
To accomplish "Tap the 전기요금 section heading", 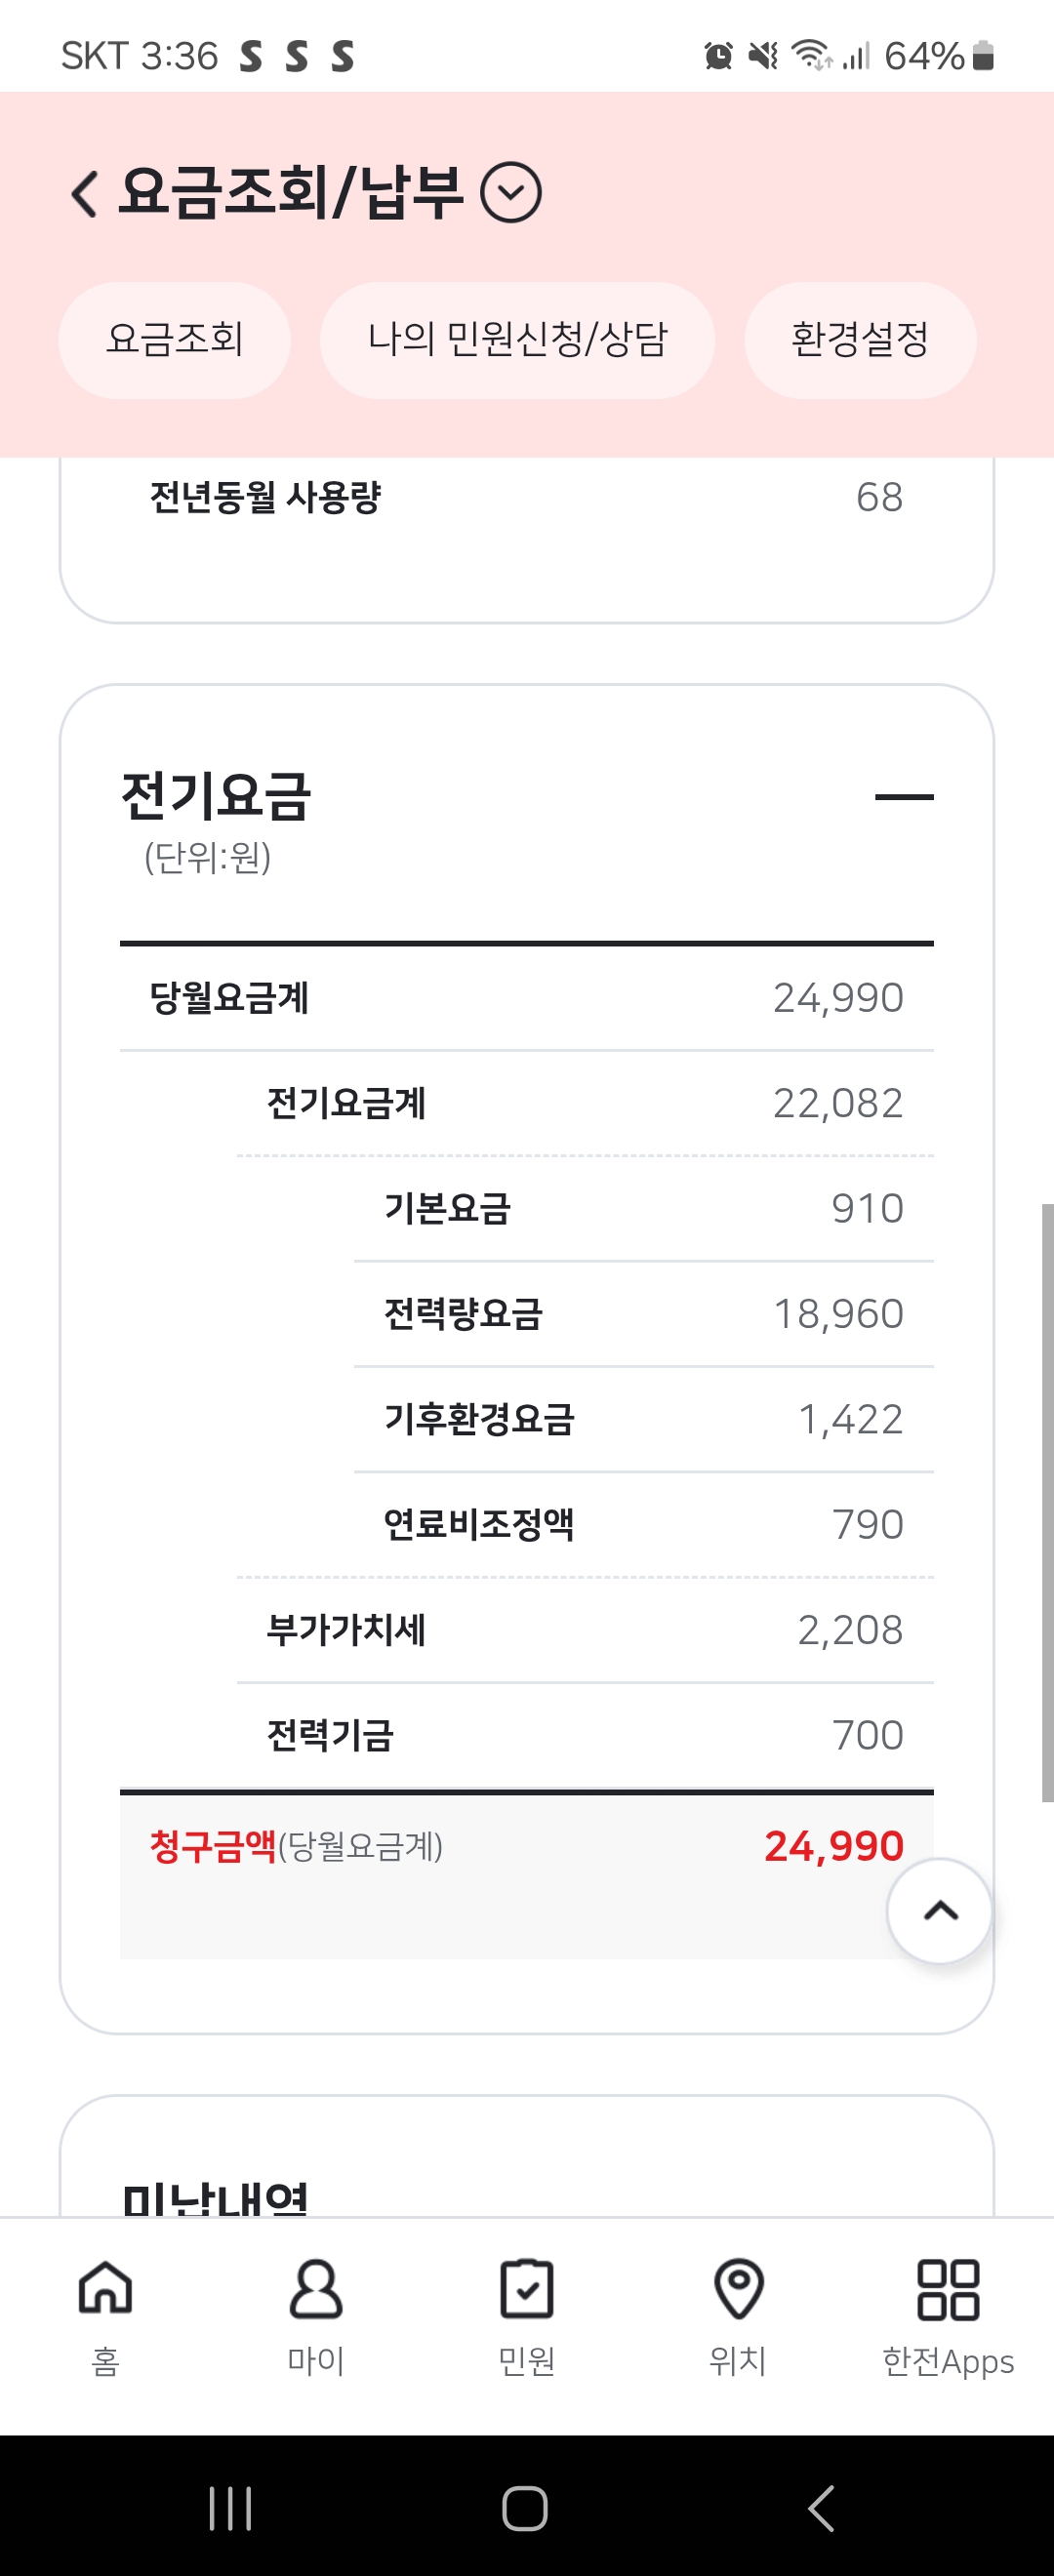I will [216, 797].
